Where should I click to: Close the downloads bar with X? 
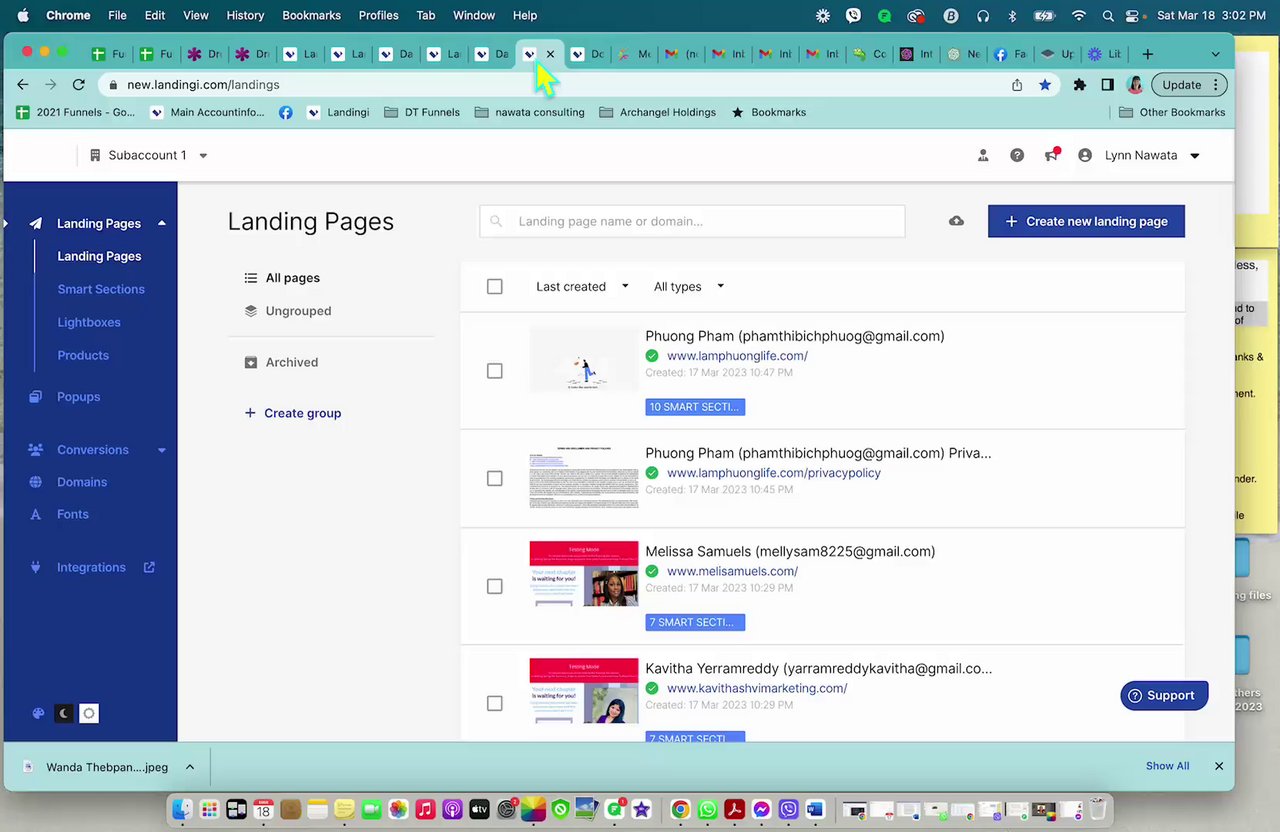1219,766
